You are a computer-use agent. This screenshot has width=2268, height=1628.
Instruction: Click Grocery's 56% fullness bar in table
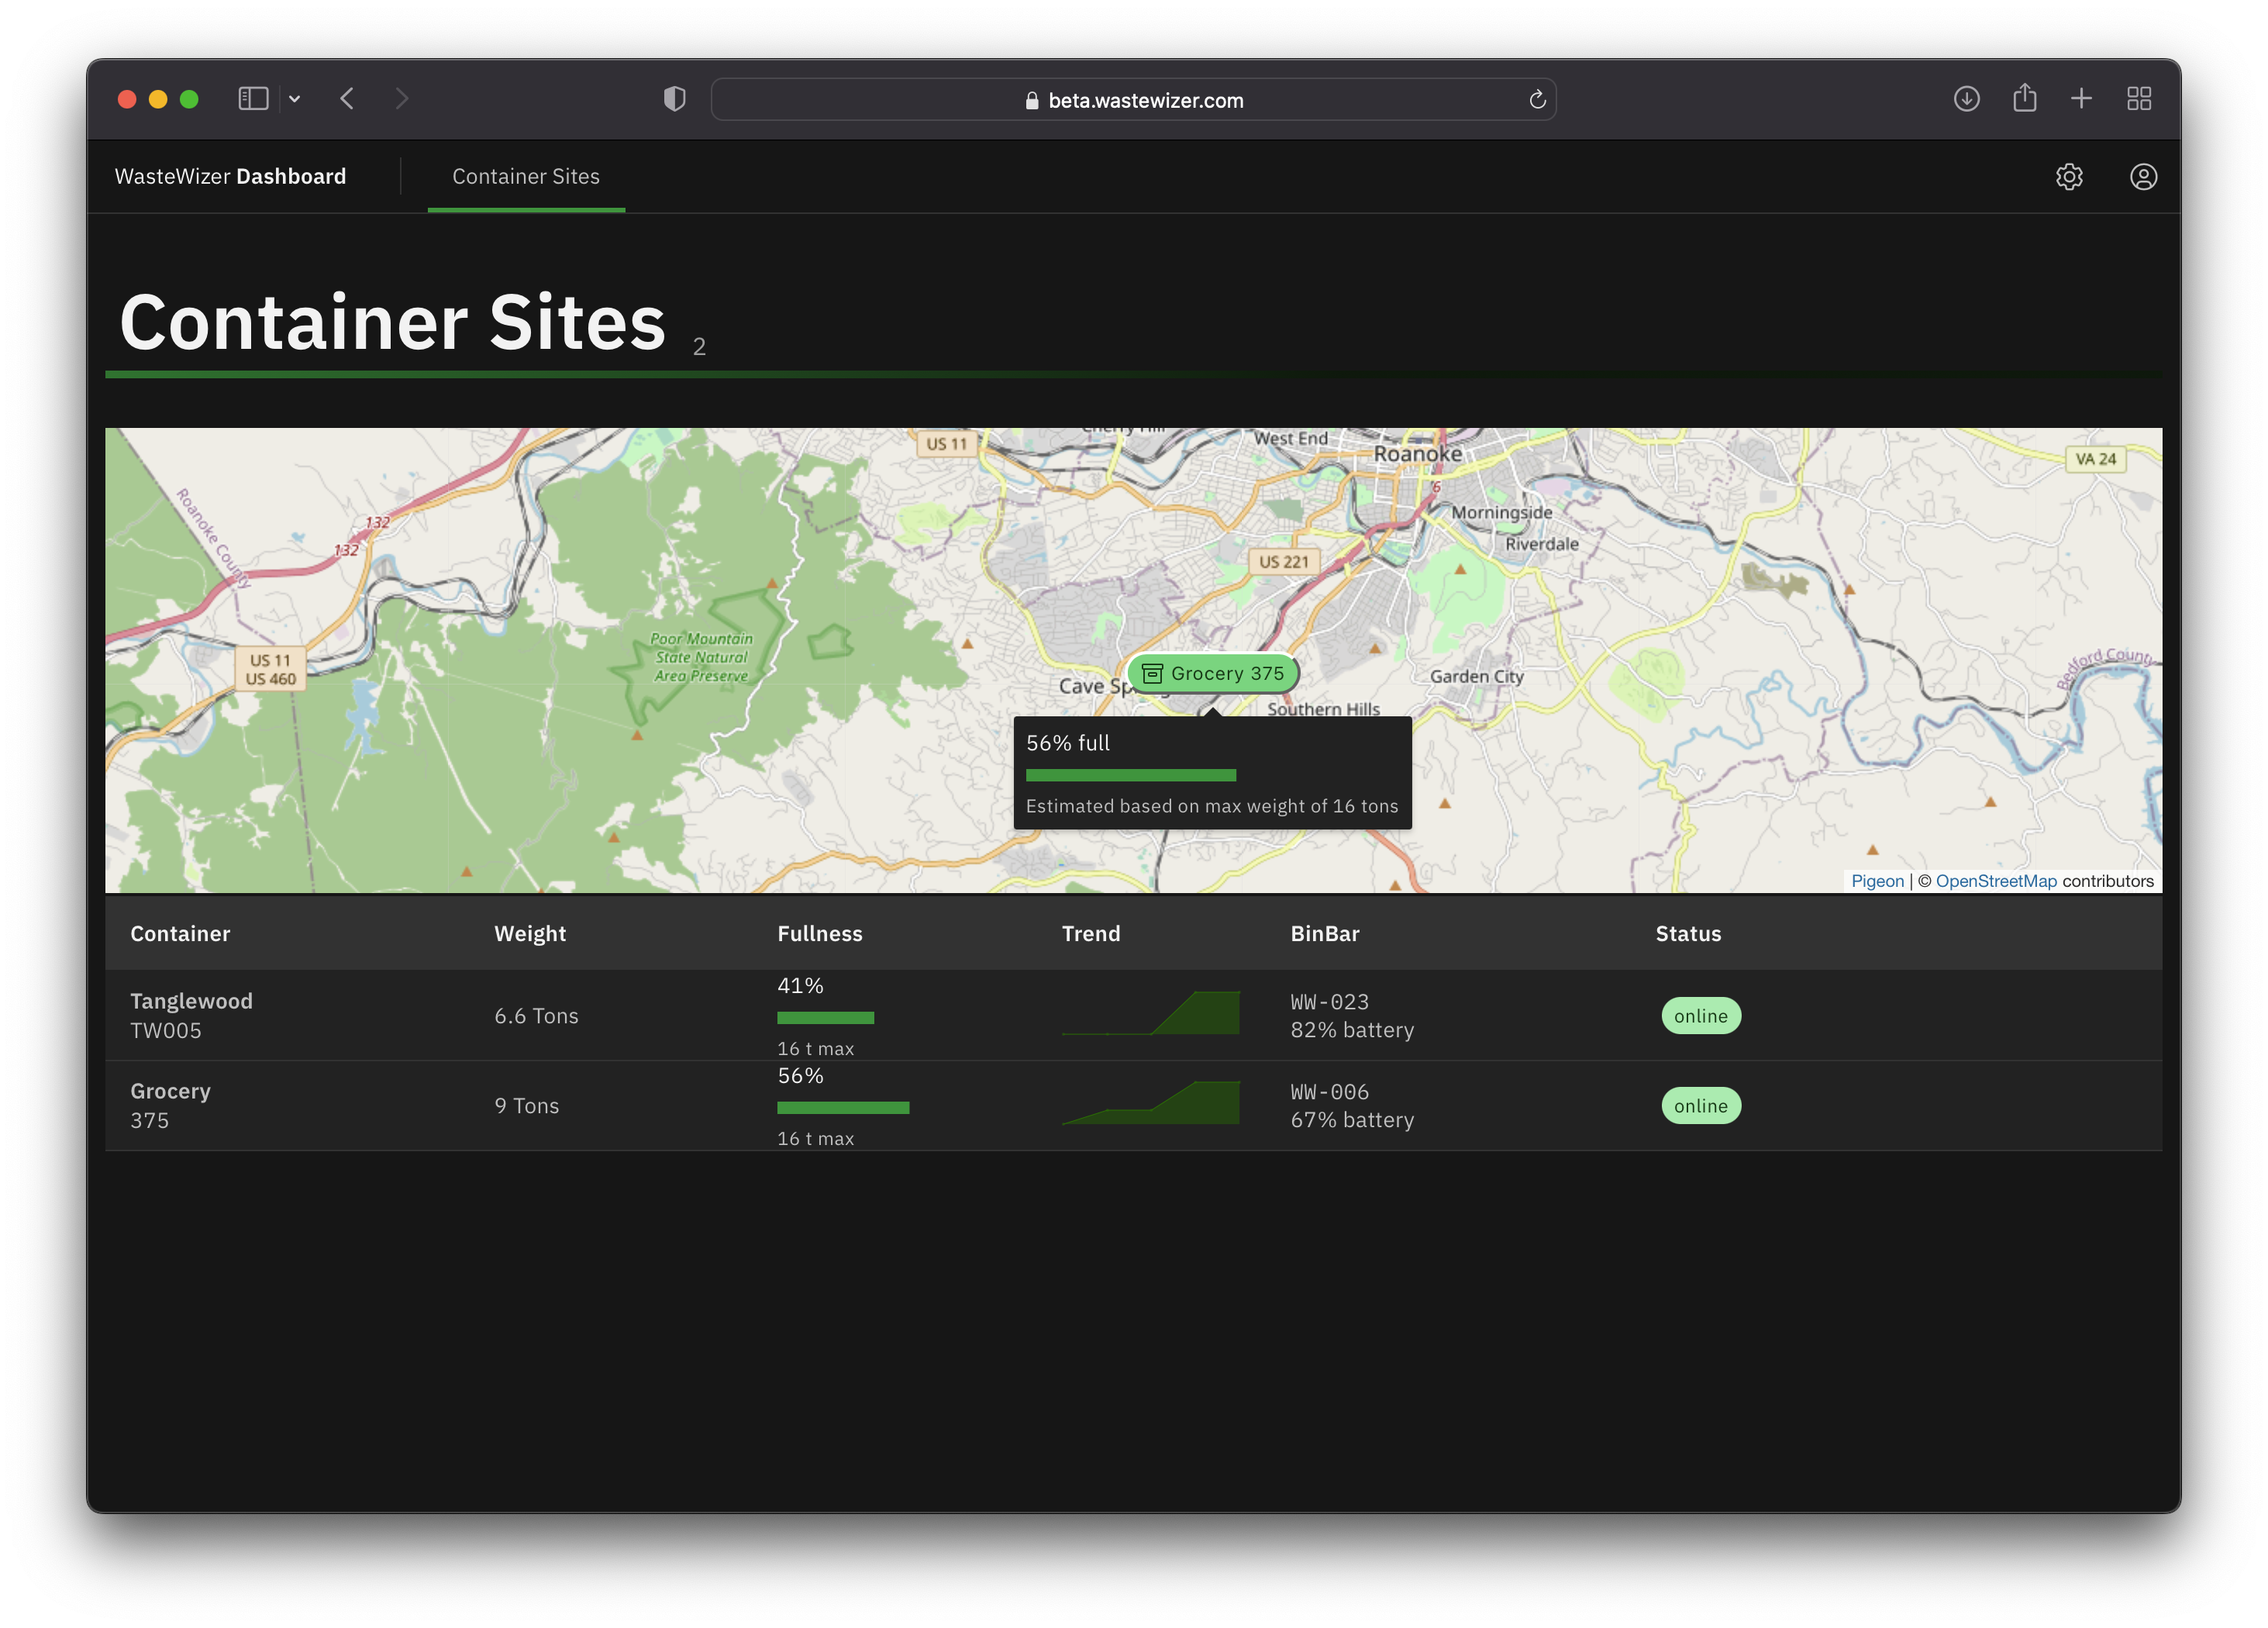tap(843, 1107)
